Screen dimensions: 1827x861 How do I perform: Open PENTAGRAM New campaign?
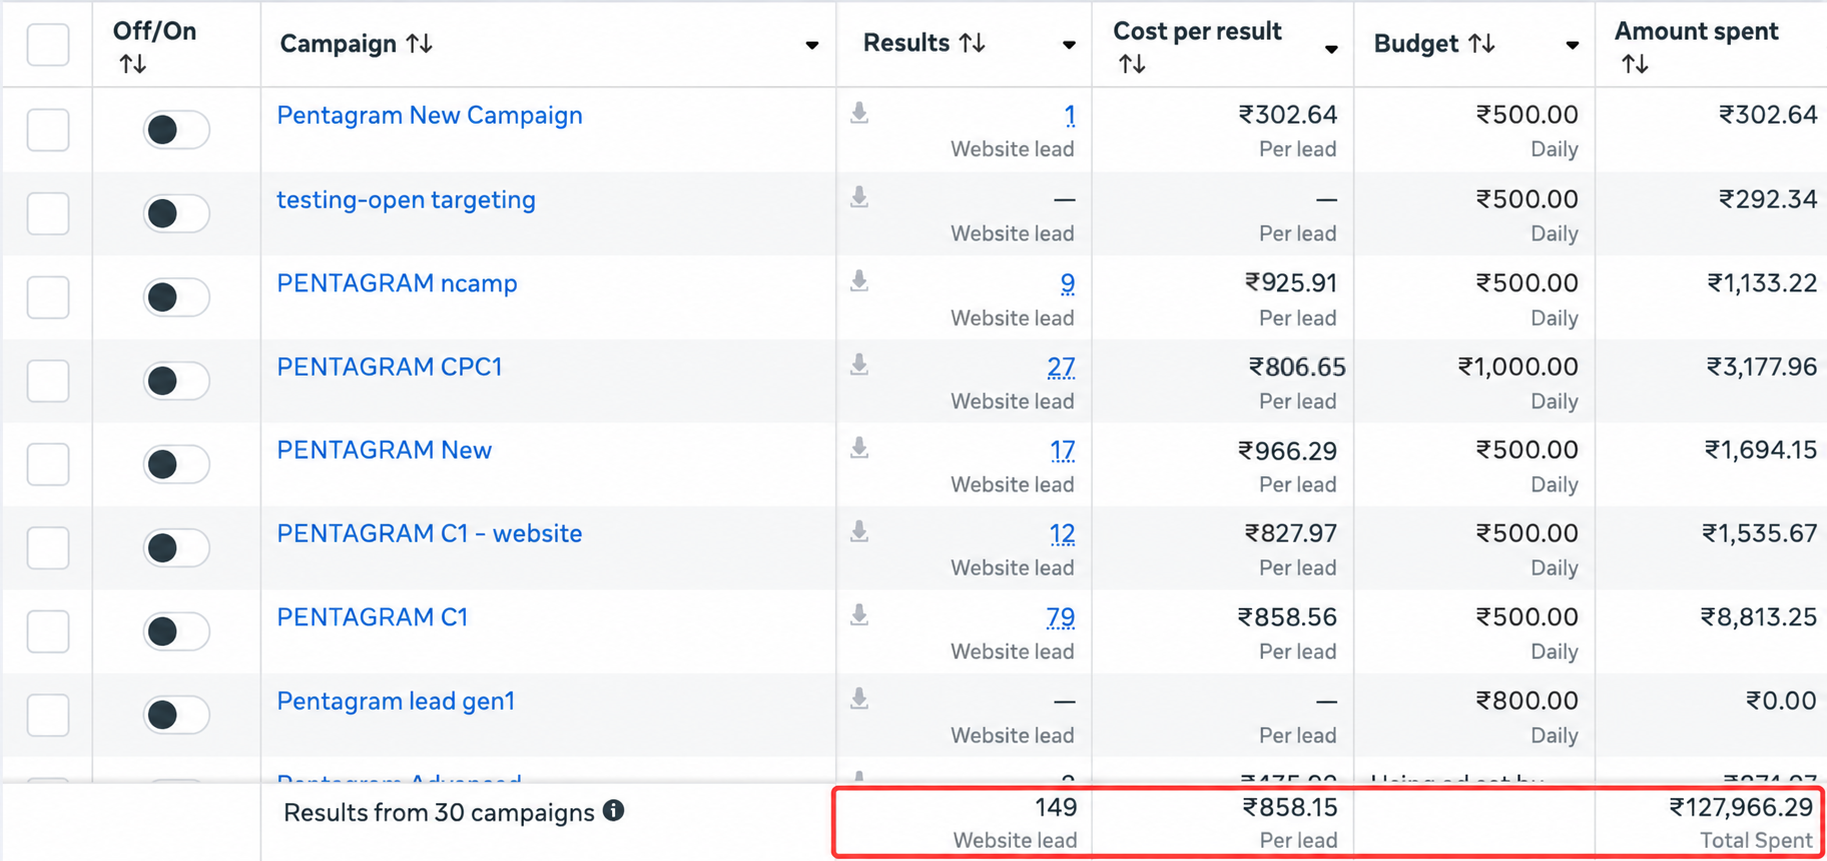coord(384,450)
